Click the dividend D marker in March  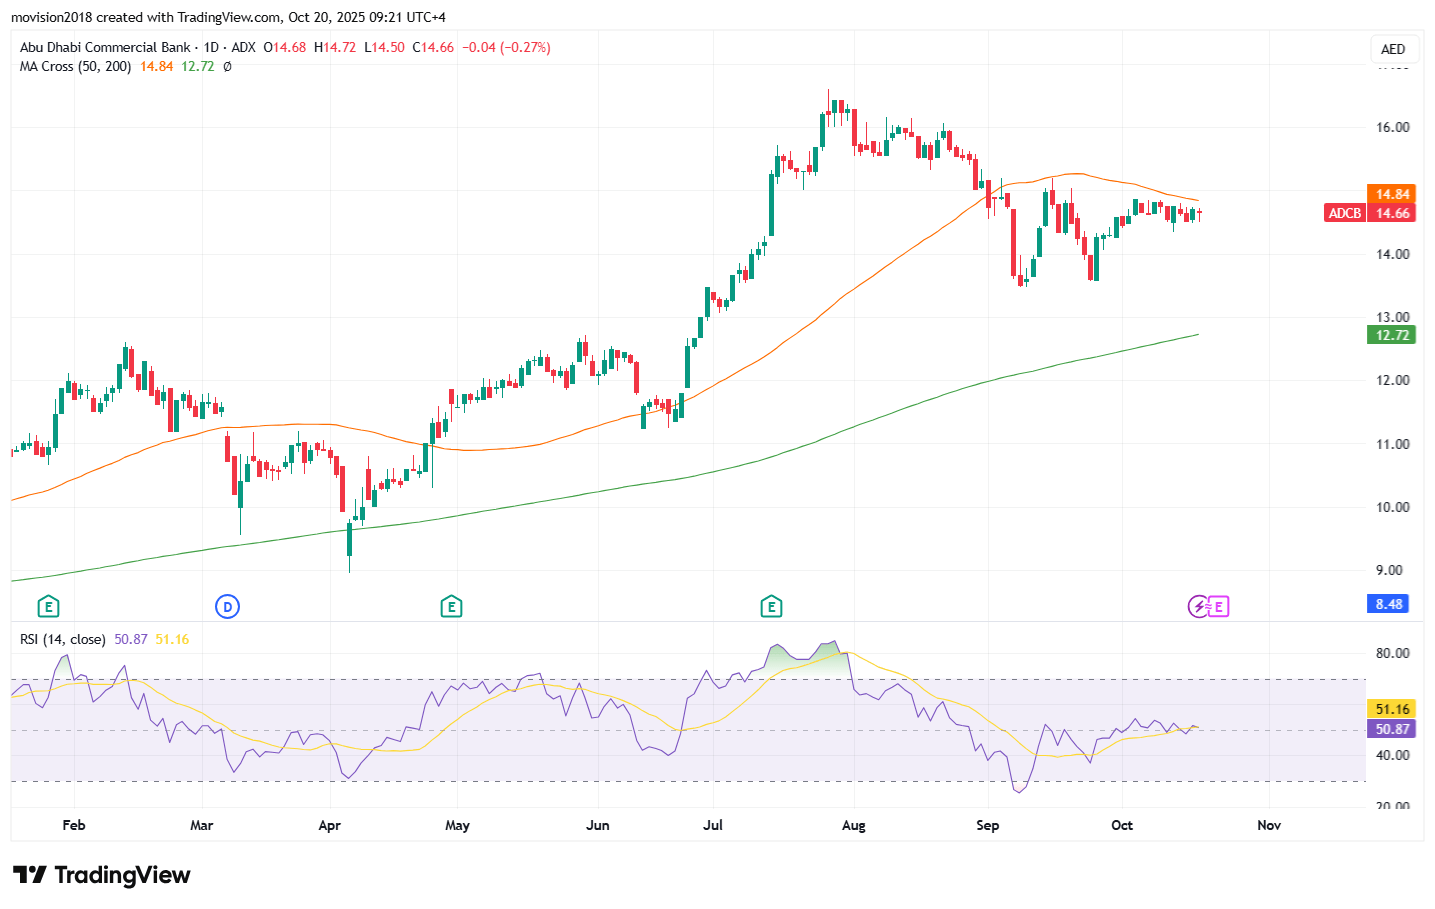pyautogui.click(x=228, y=606)
